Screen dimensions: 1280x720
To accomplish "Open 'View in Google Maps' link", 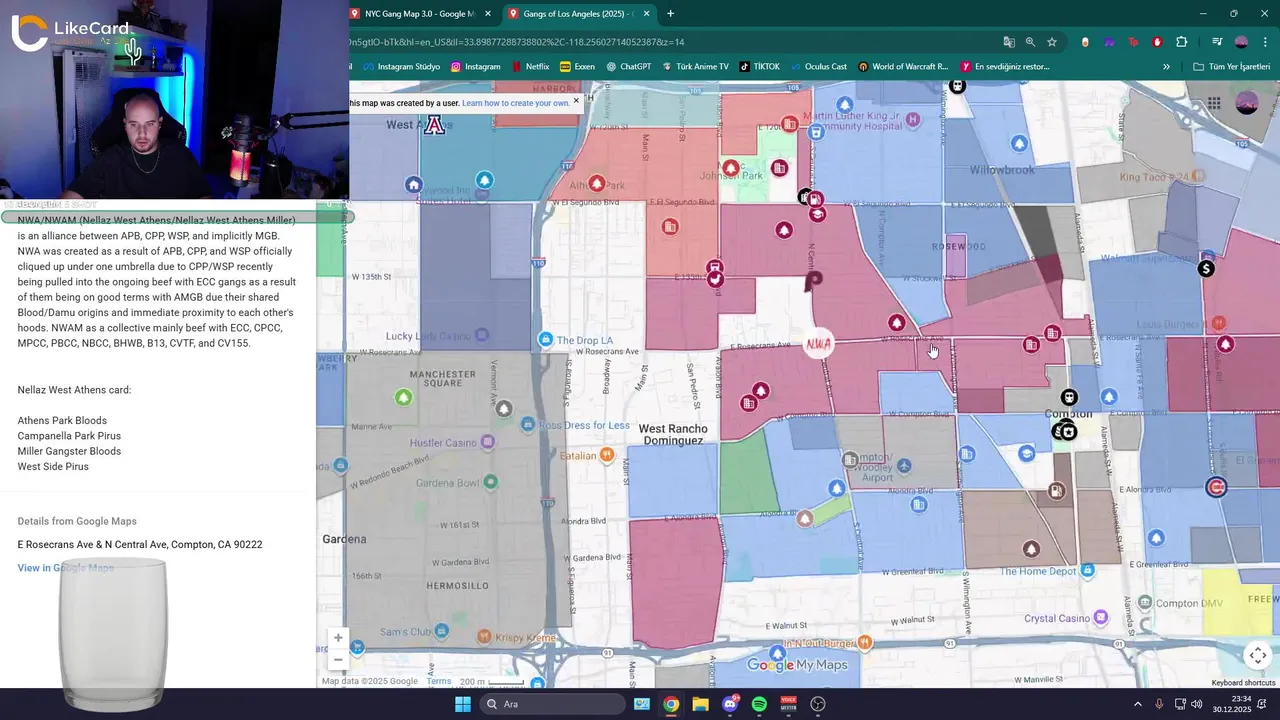I will [x=65, y=568].
